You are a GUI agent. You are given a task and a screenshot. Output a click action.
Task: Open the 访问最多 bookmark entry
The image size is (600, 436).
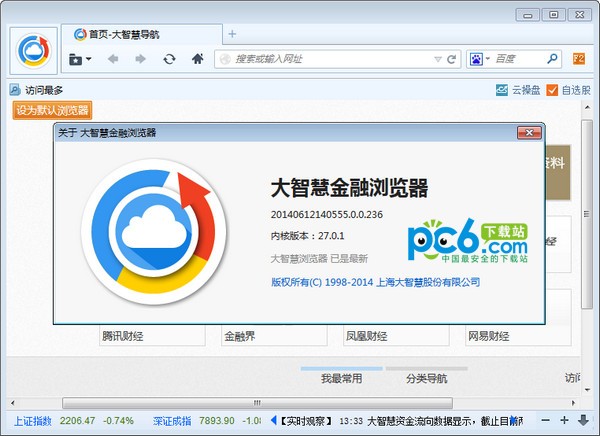point(36,90)
